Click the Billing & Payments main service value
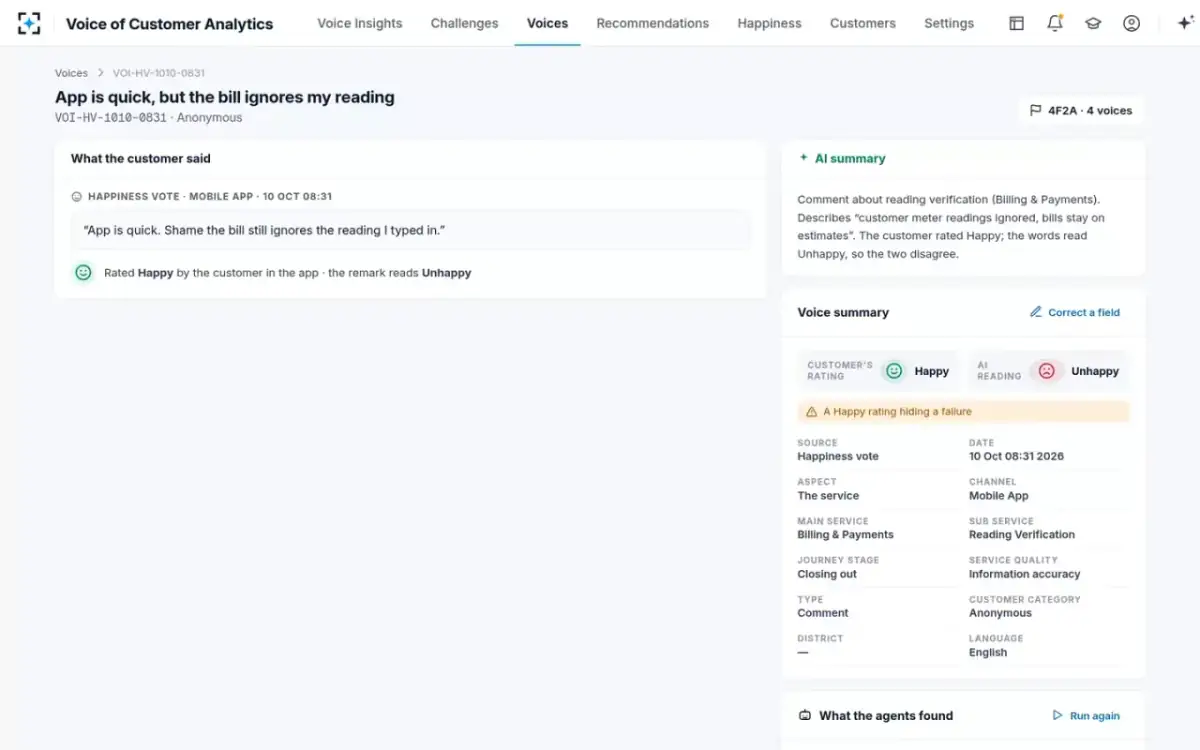The width and height of the screenshot is (1200, 750). point(845,535)
